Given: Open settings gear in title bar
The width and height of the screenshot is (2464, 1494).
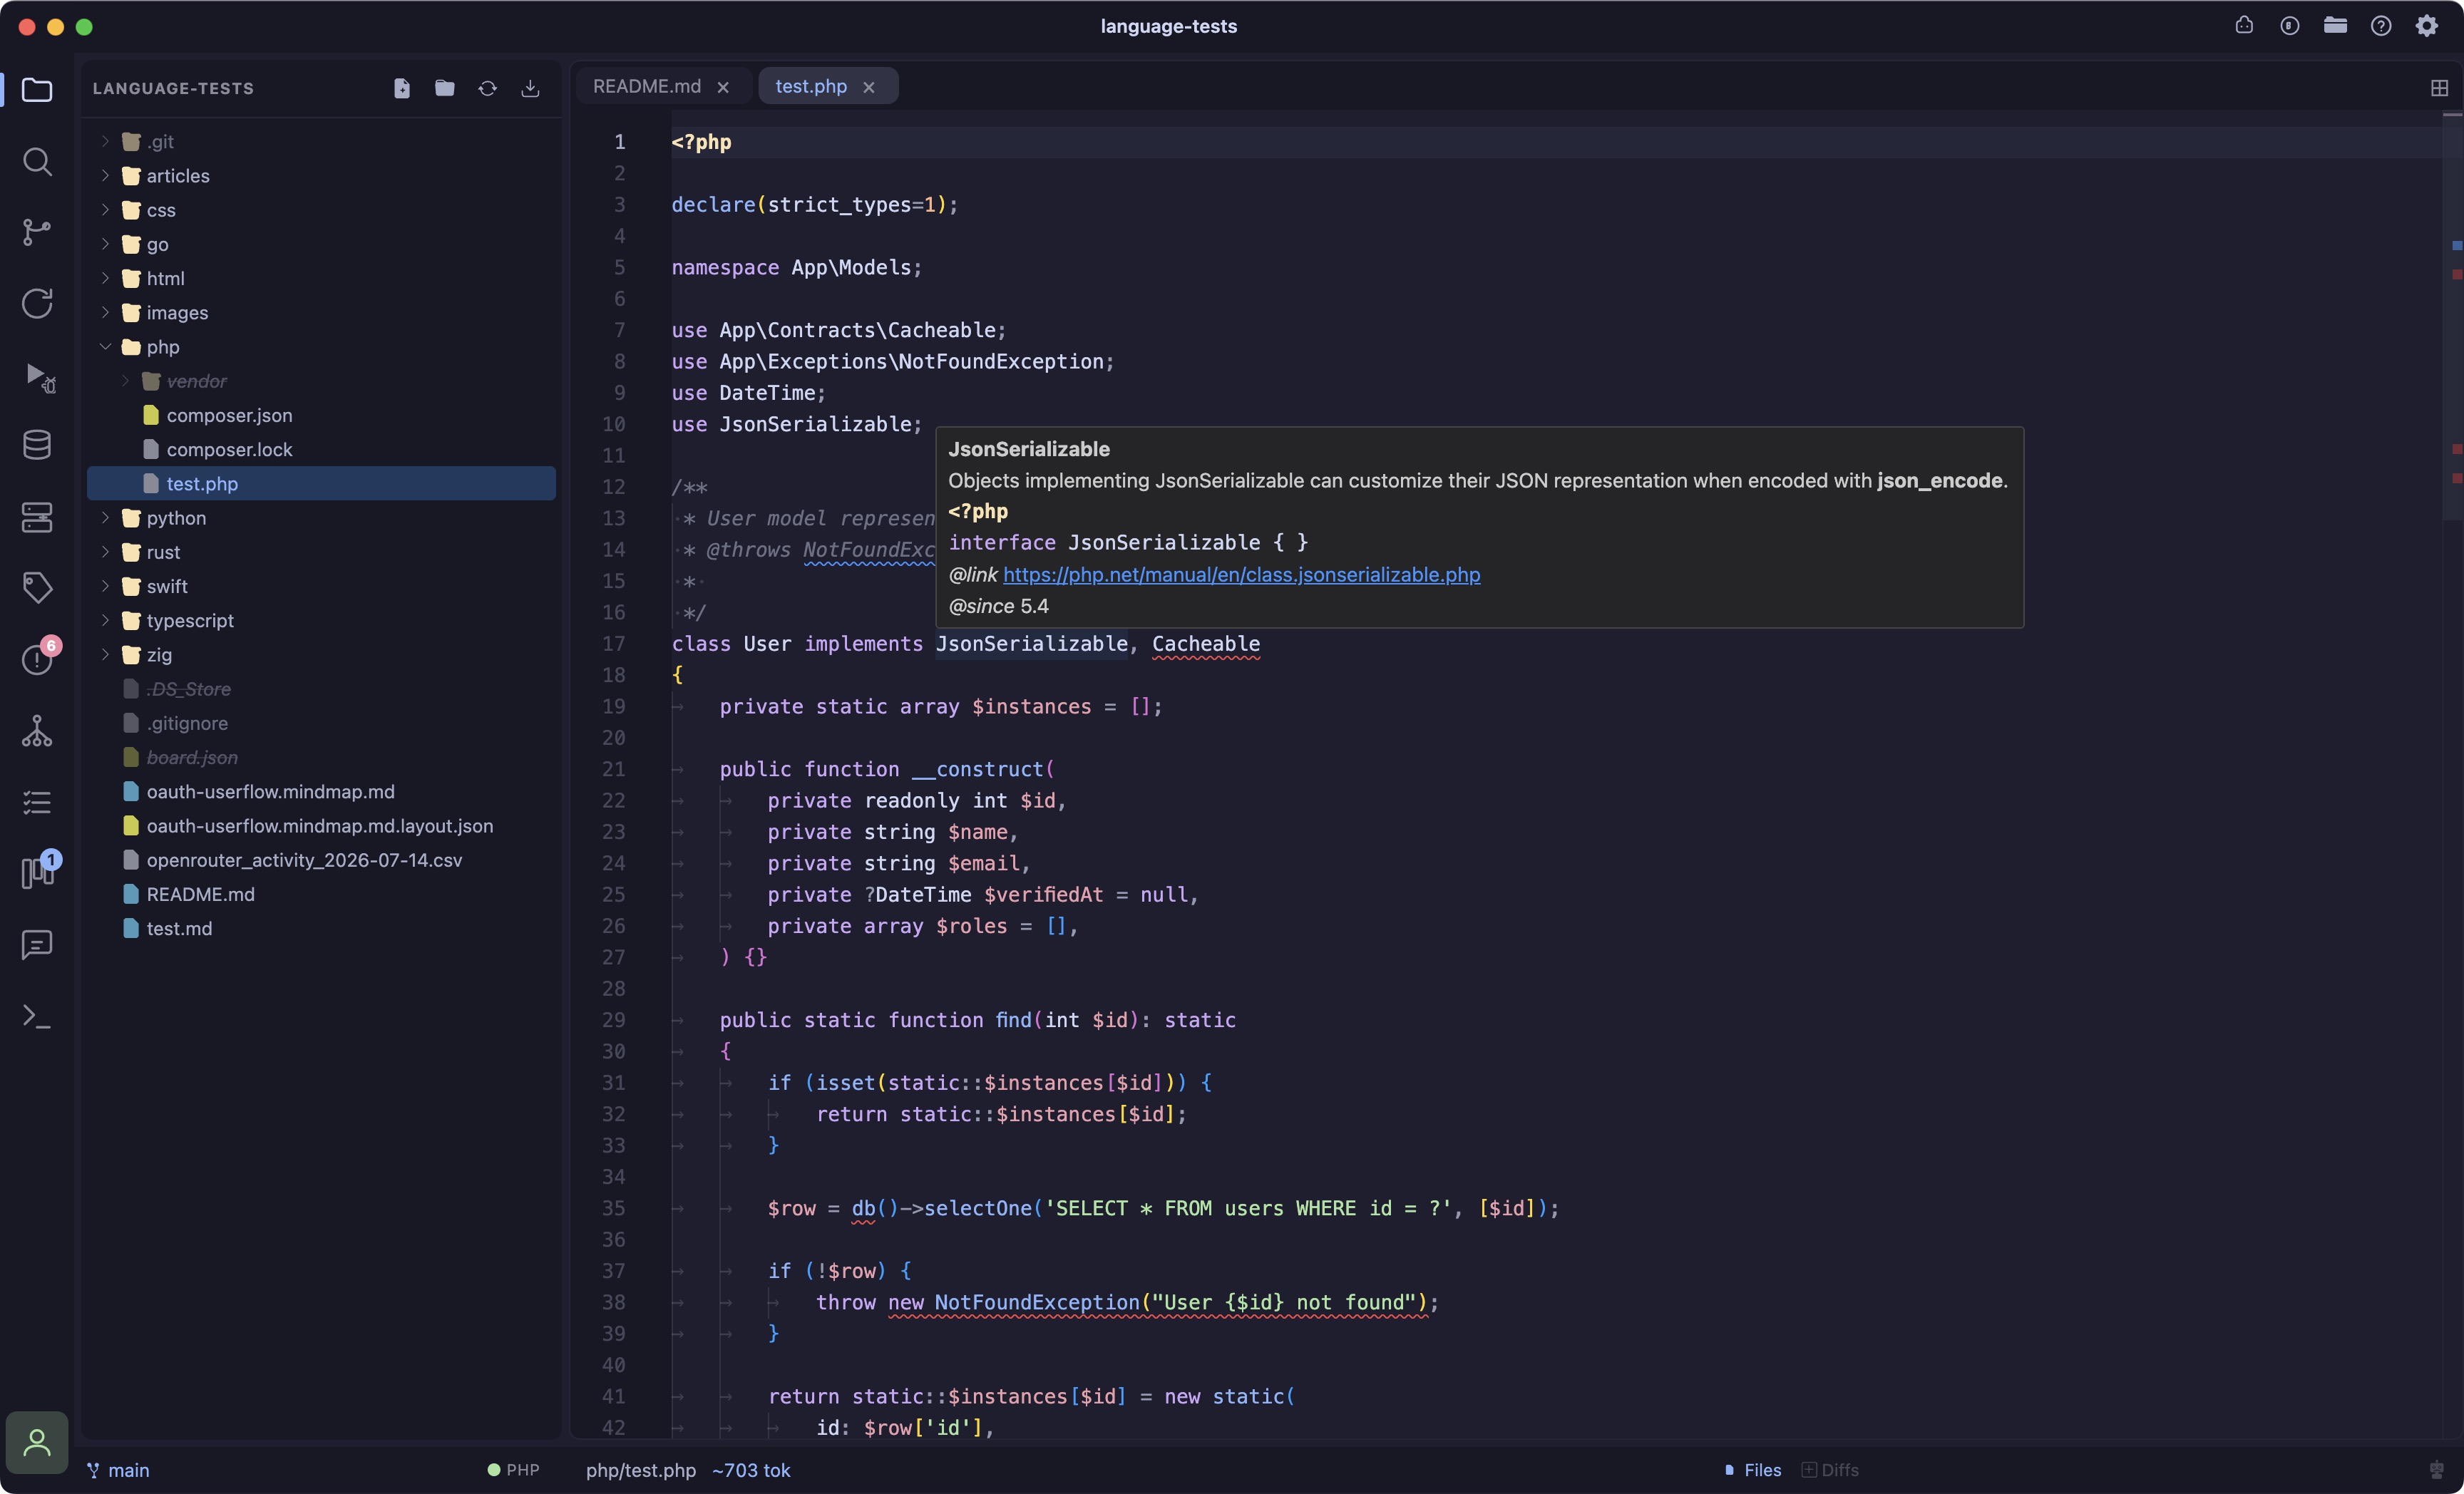Looking at the screenshot, I should coord(2427,26).
